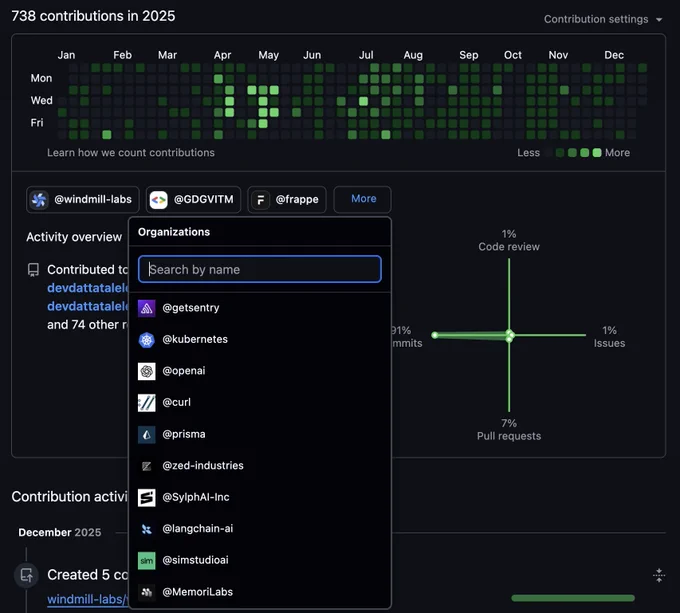Screen dimensions: 680x613
Task: Click the @getsentry organization logo
Action: [147, 308]
